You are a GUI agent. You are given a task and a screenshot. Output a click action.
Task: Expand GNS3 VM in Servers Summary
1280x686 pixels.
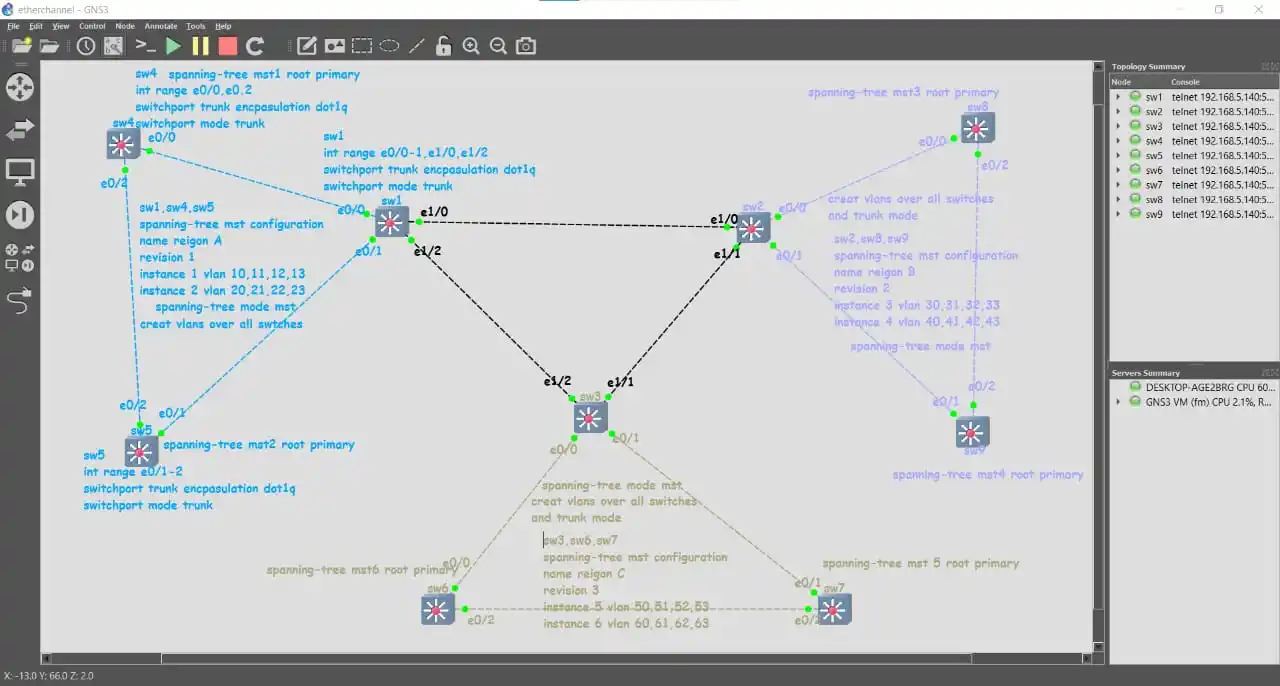(x=1119, y=402)
